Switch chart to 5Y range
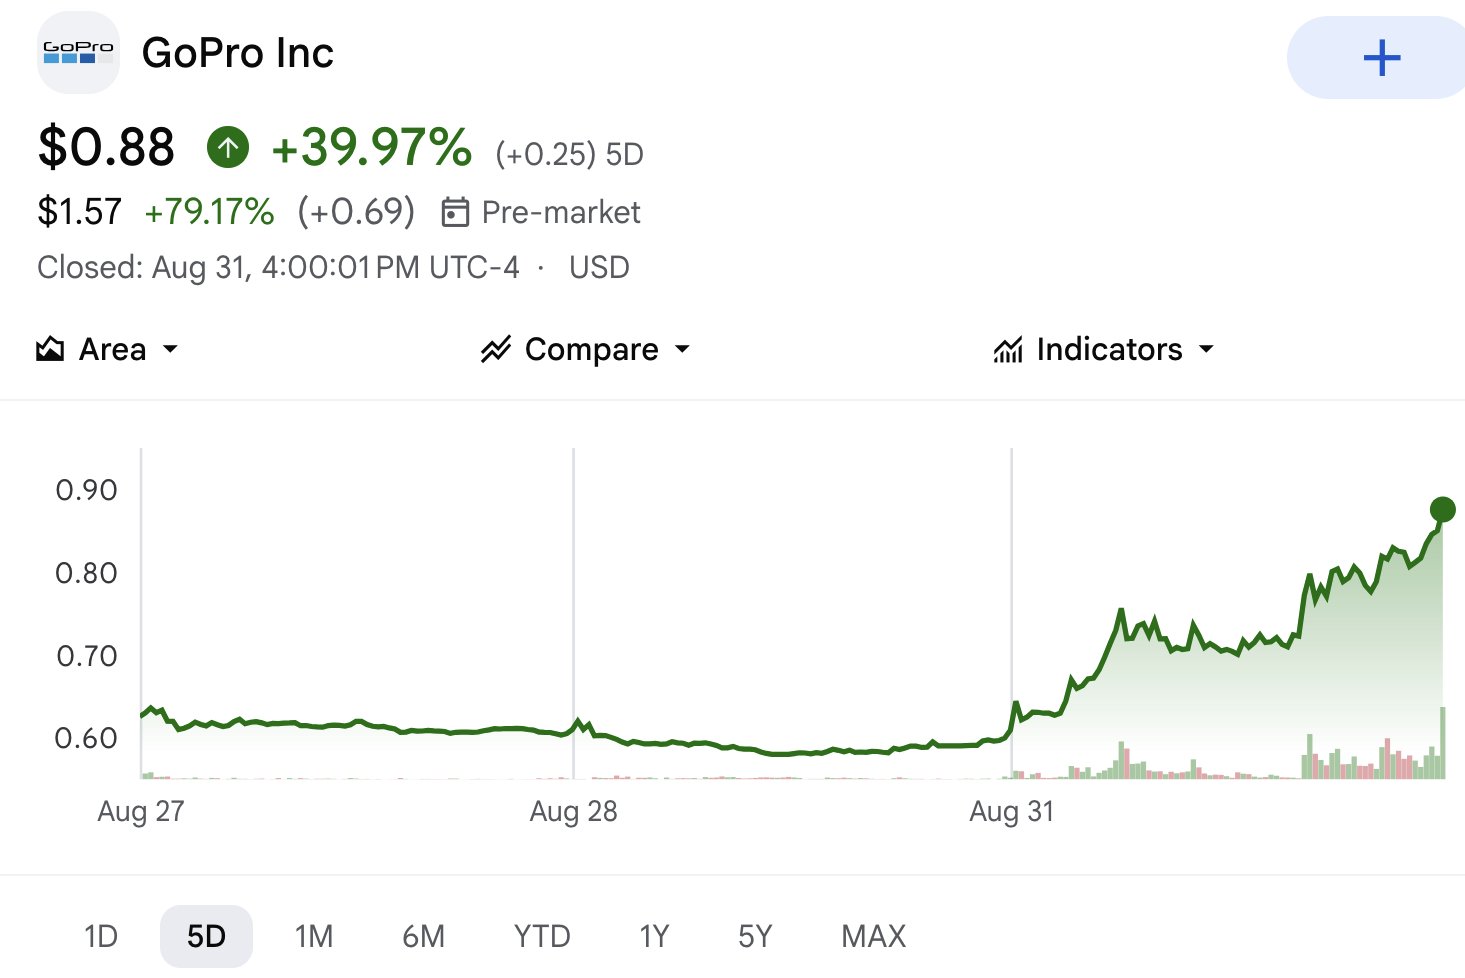This screenshot has height=978, width=1465. point(755,936)
